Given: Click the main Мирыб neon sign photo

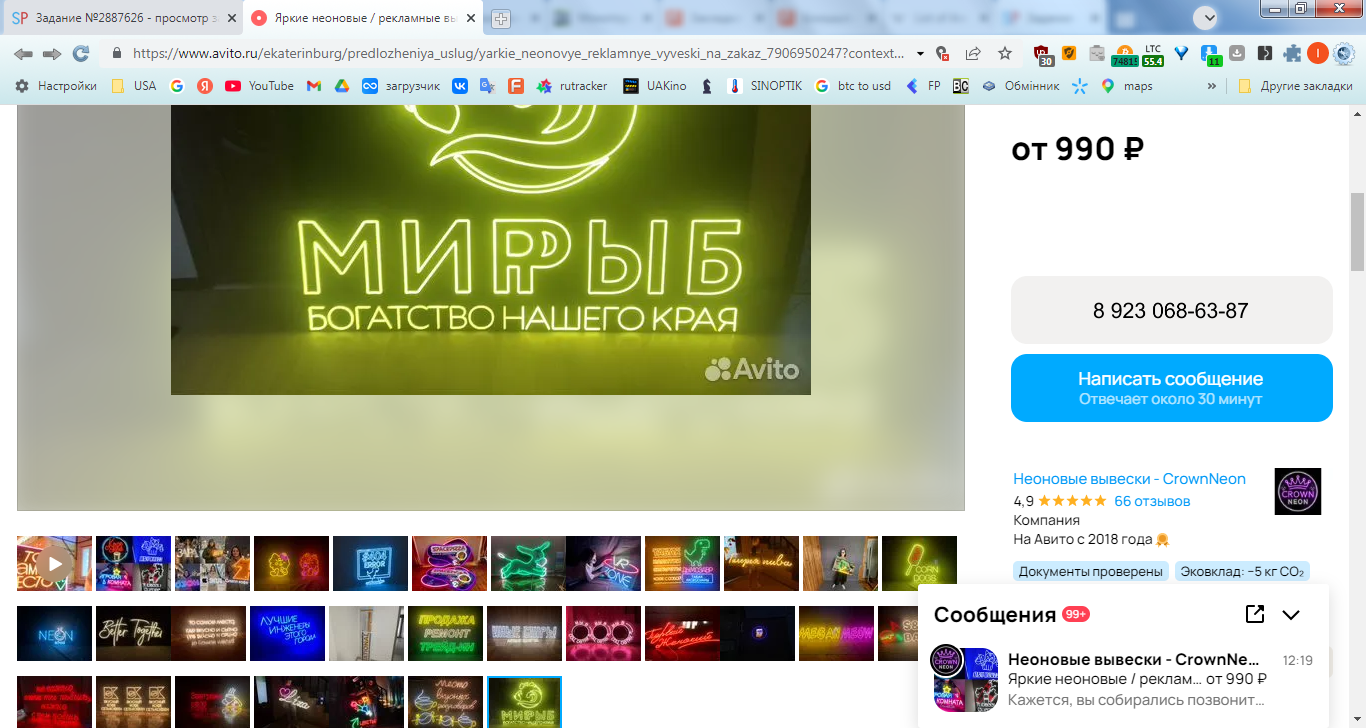Looking at the screenshot, I should 491,249.
